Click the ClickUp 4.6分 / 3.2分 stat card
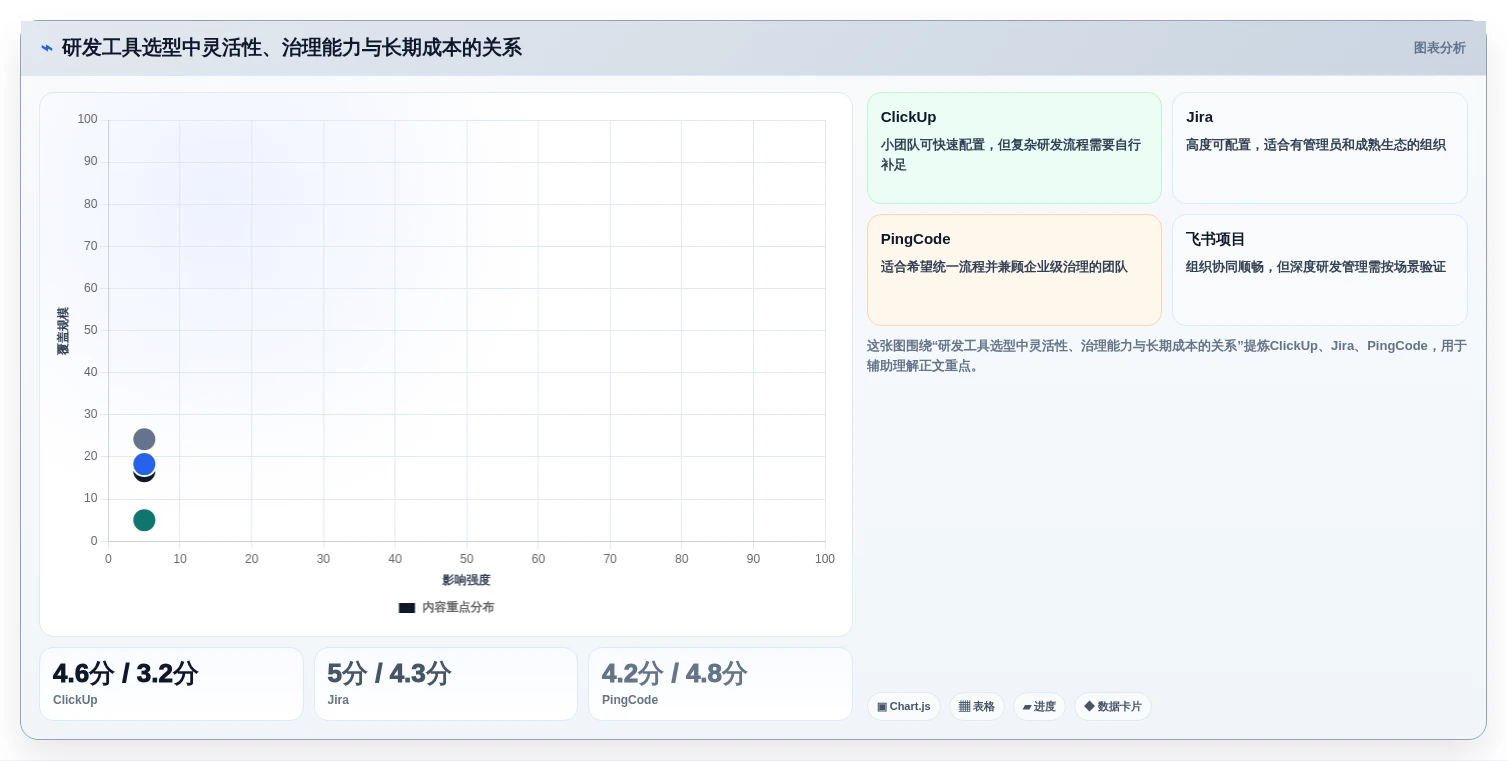Screen dimensions: 1507x761 171,684
